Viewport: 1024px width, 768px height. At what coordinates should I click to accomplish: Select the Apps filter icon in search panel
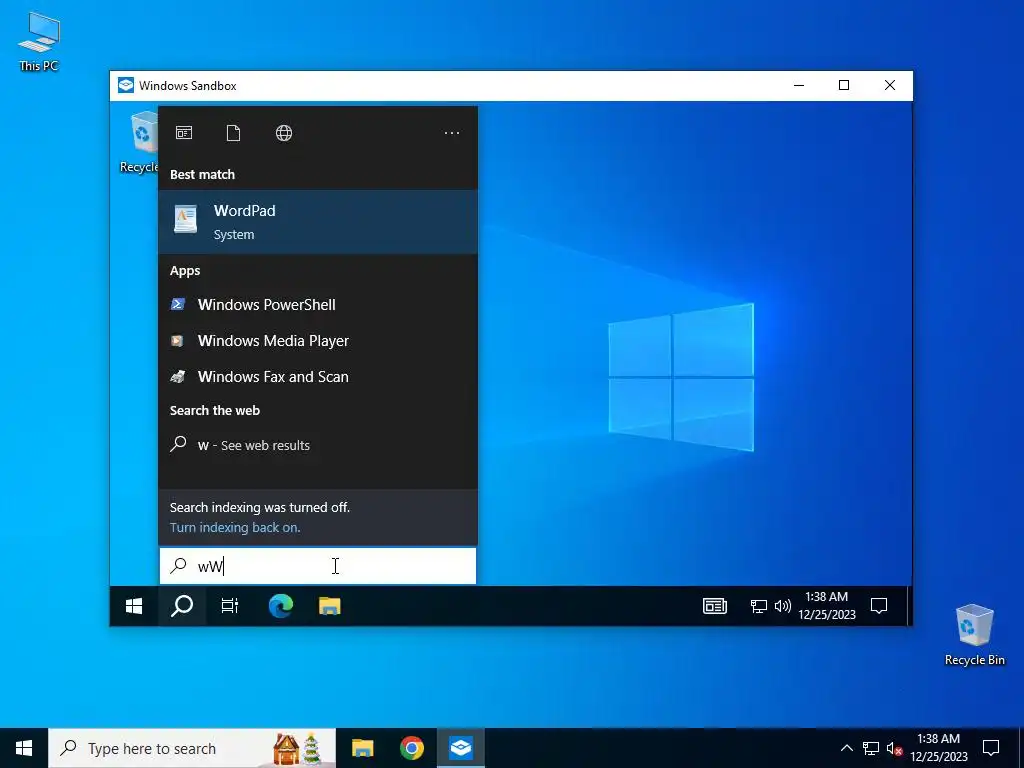coord(184,133)
